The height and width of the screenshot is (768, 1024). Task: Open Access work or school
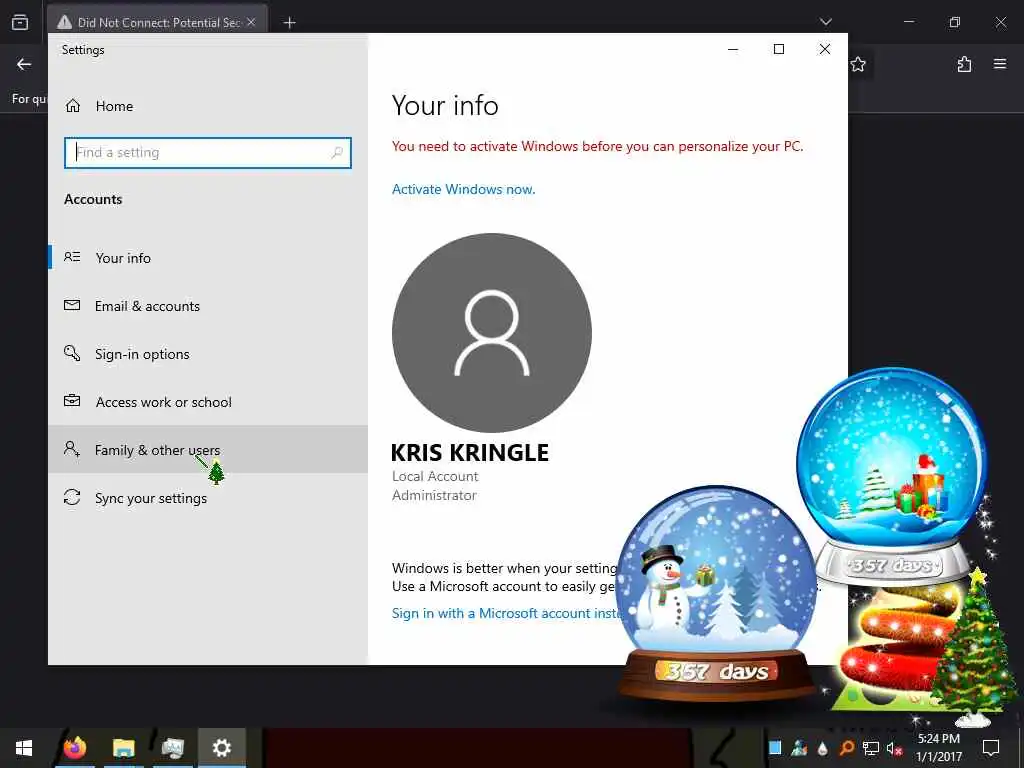point(208,402)
